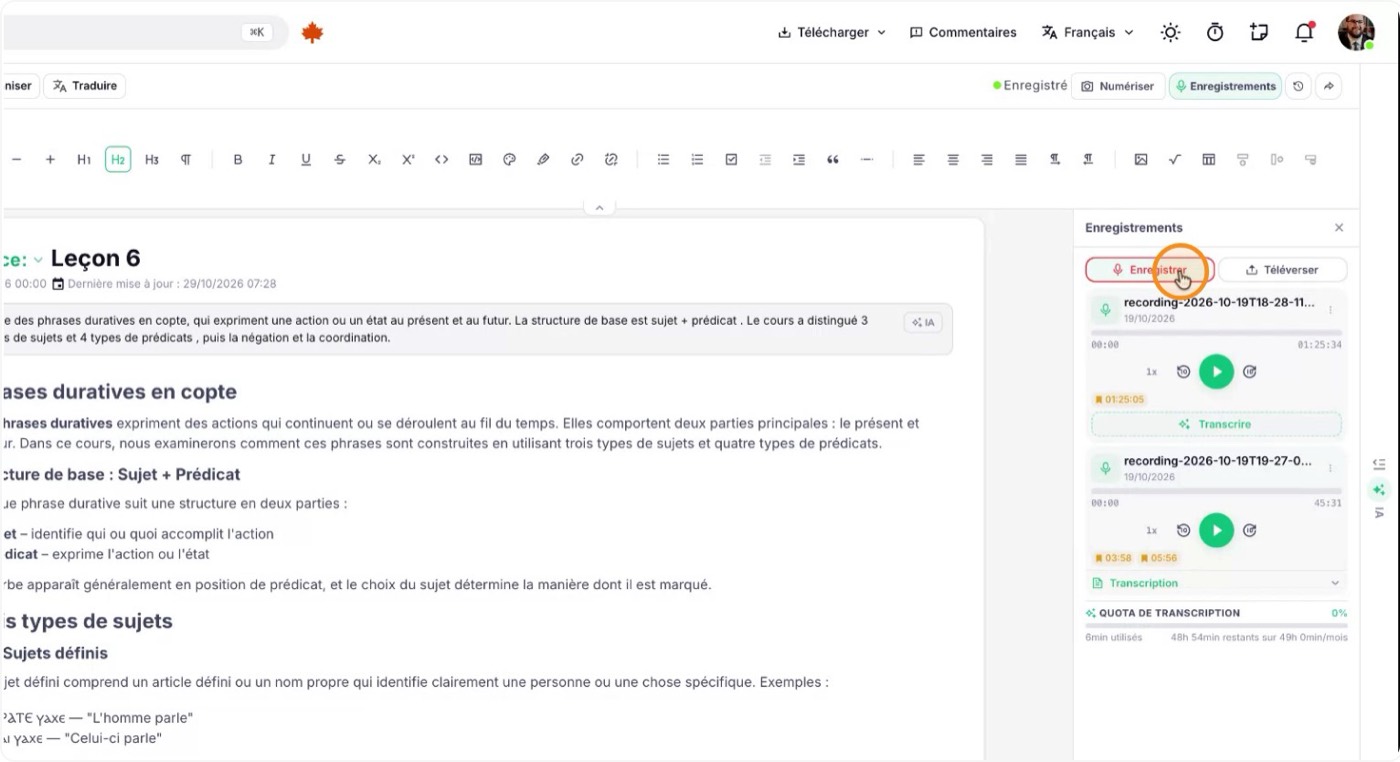Open options menu for recording-2026-10-19T19-27
Screen dimensions: 1400x762
coord(1331,469)
